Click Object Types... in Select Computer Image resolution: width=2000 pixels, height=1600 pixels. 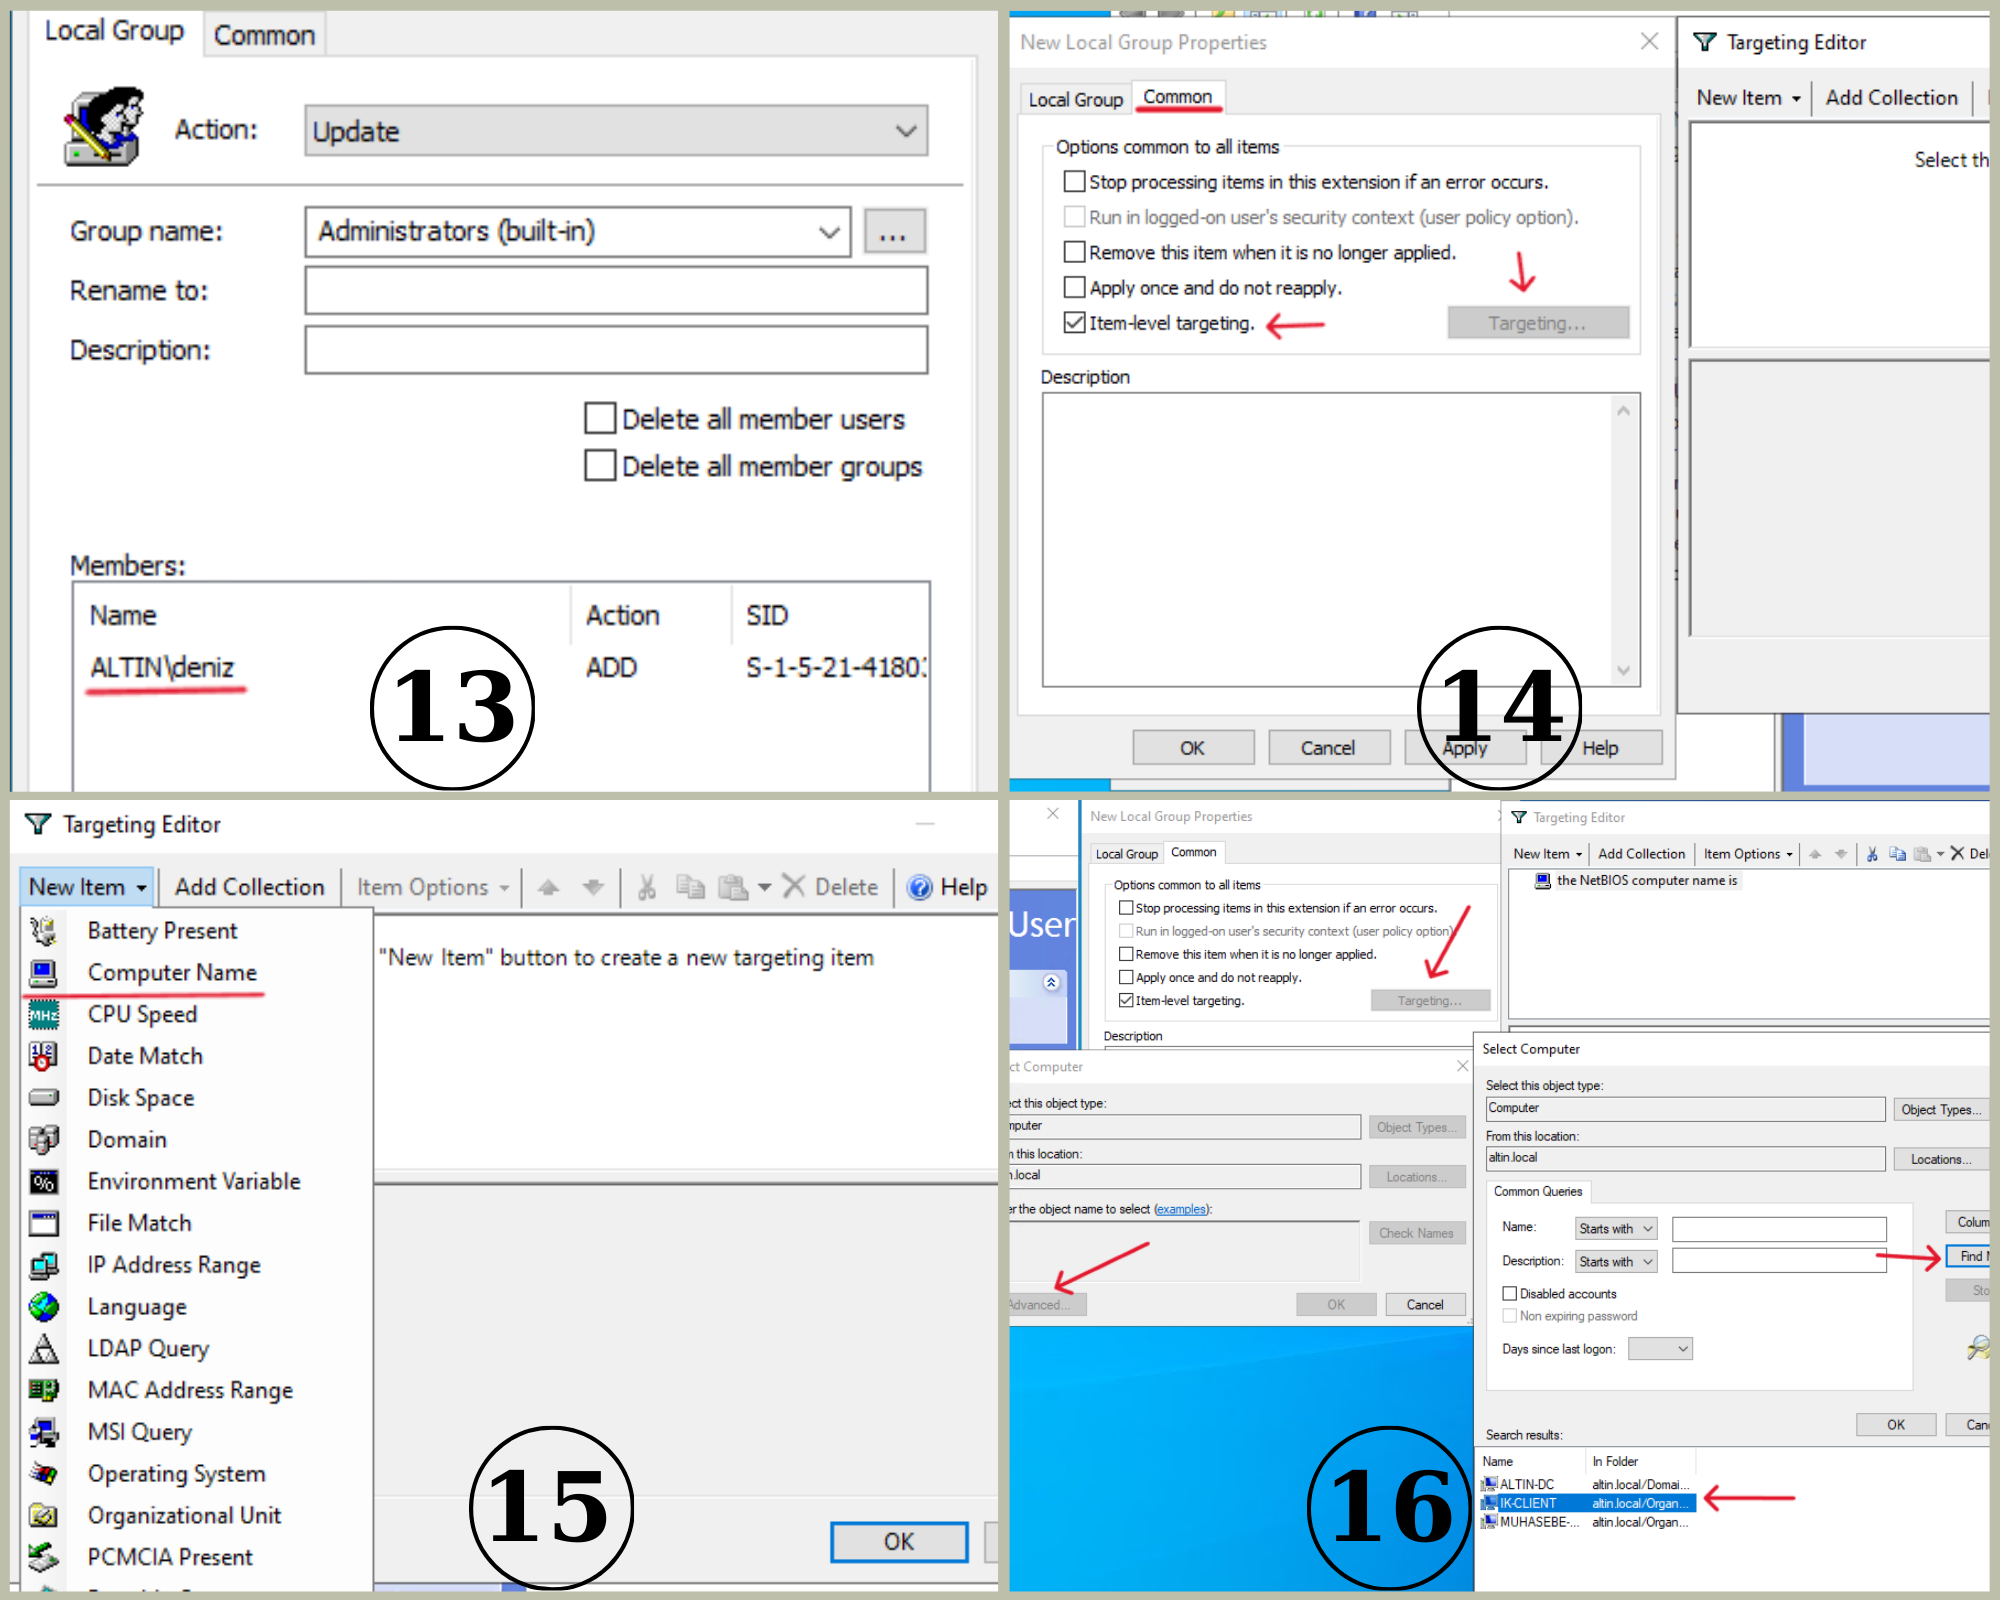point(1940,1109)
